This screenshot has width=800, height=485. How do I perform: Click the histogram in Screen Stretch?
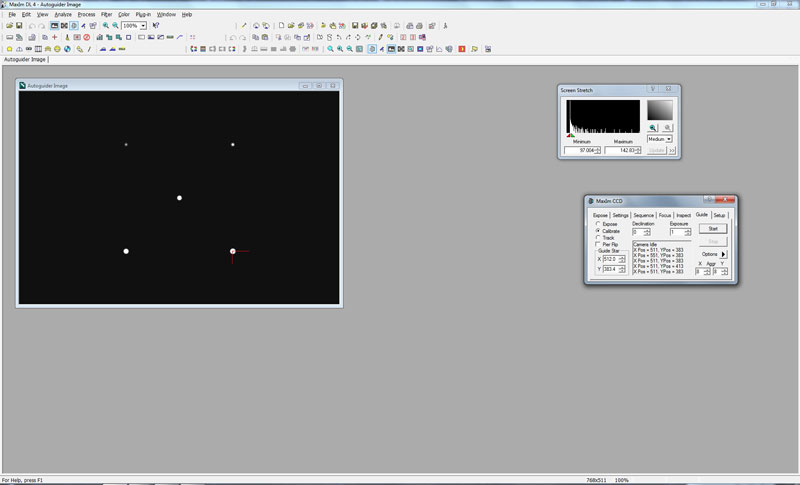(x=603, y=116)
